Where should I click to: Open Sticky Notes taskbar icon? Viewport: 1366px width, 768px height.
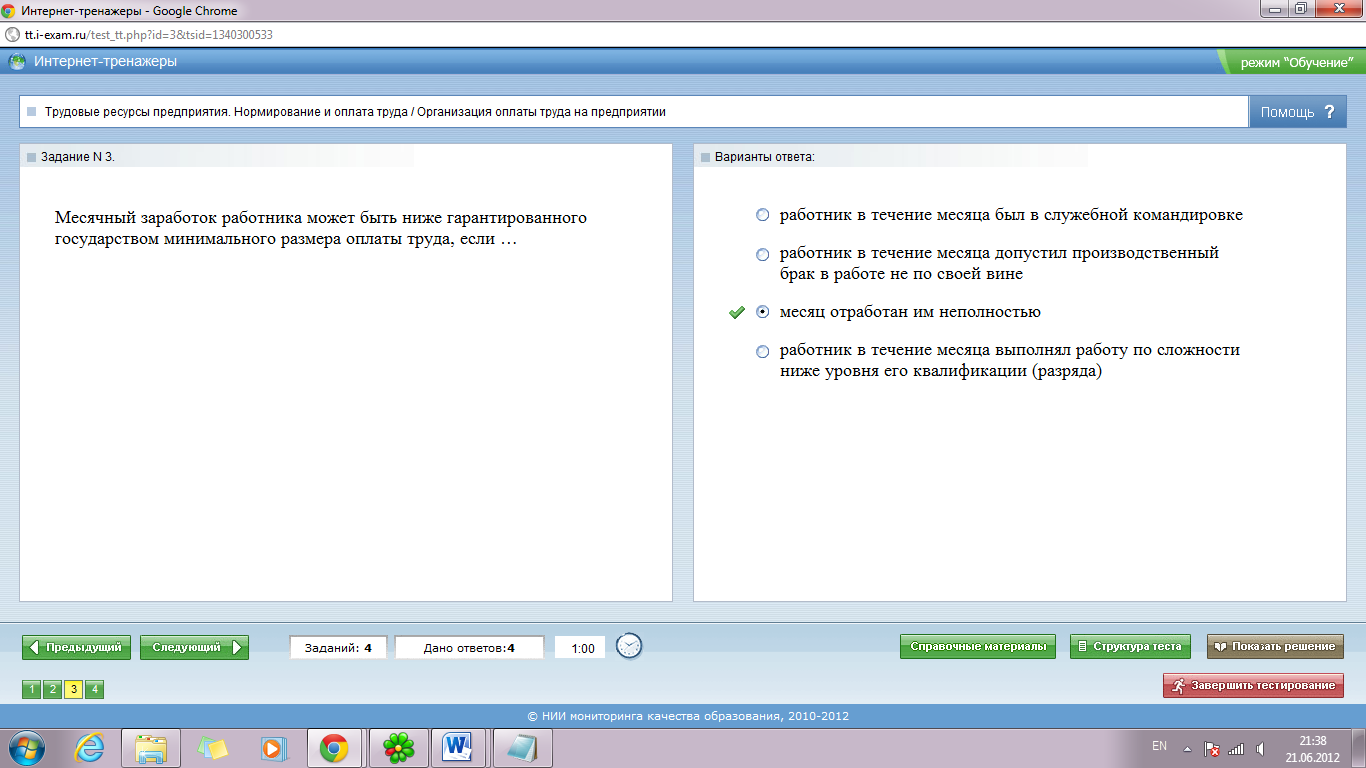coord(213,747)
